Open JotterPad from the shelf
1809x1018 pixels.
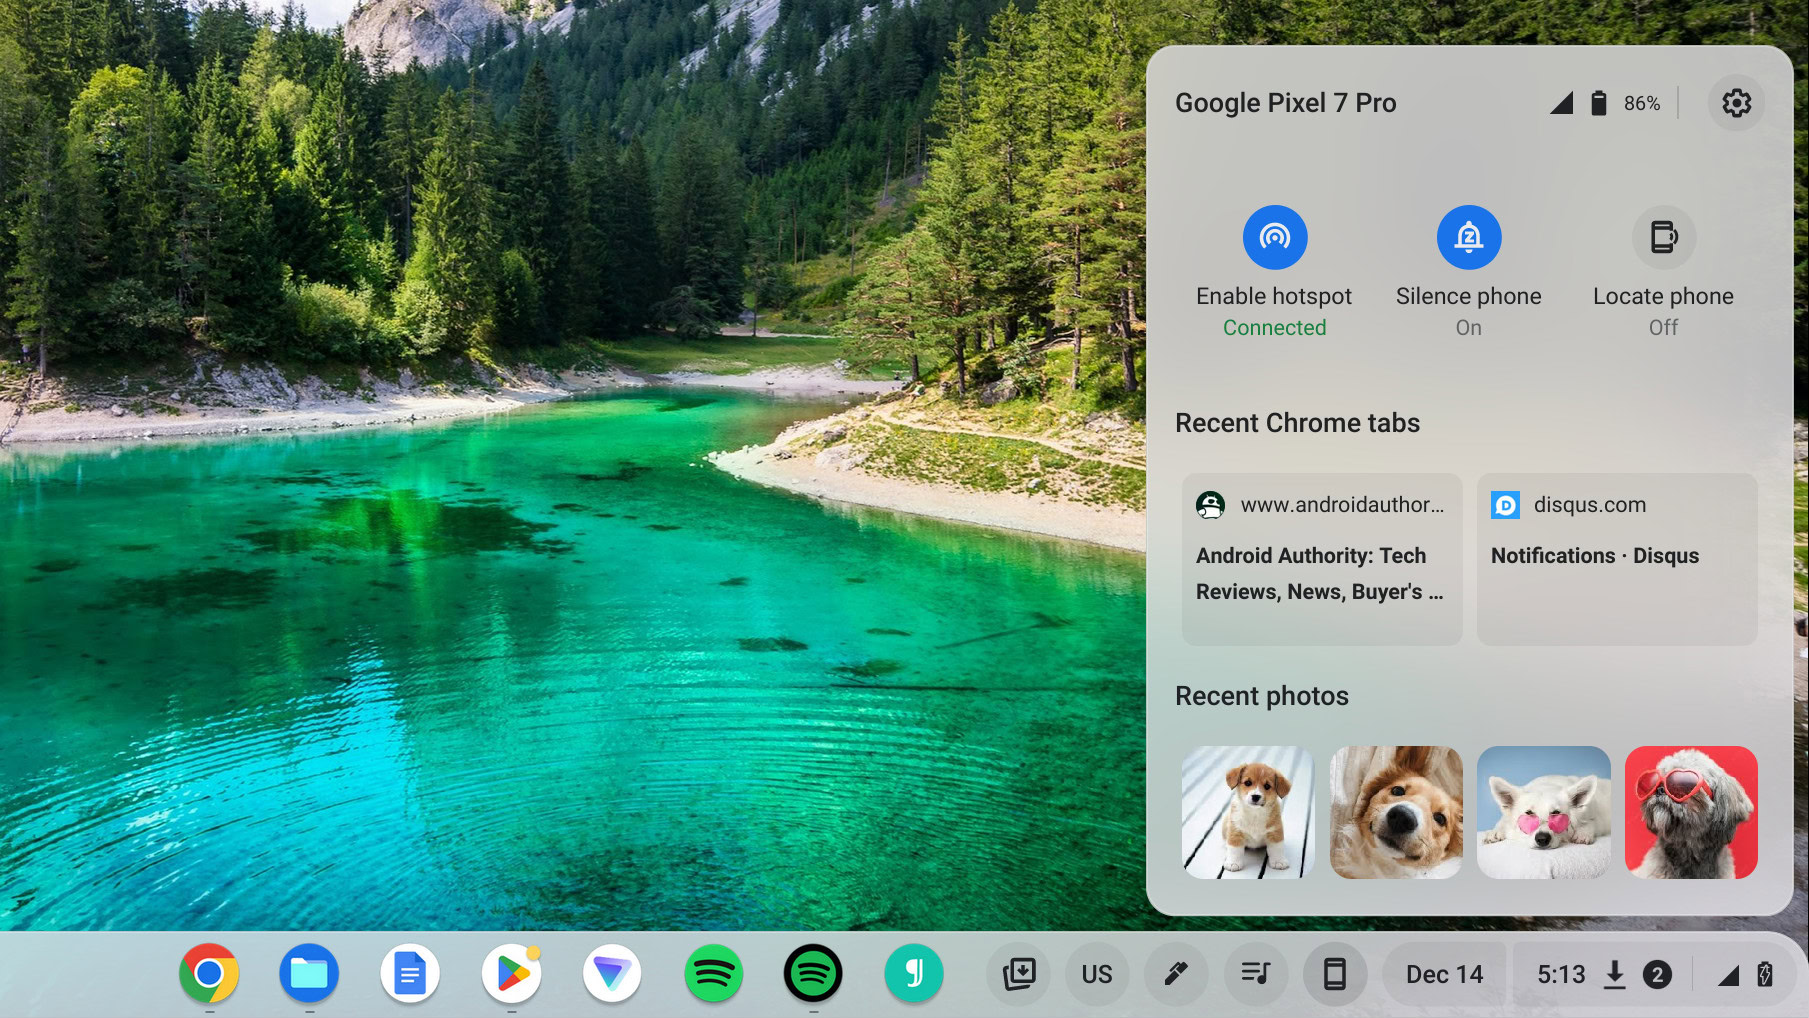pos(914,973)
